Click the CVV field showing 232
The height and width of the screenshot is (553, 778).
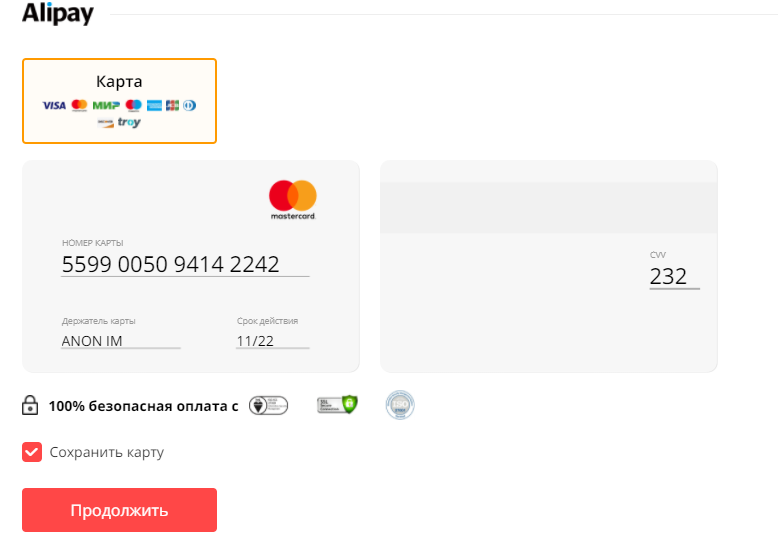673,277
